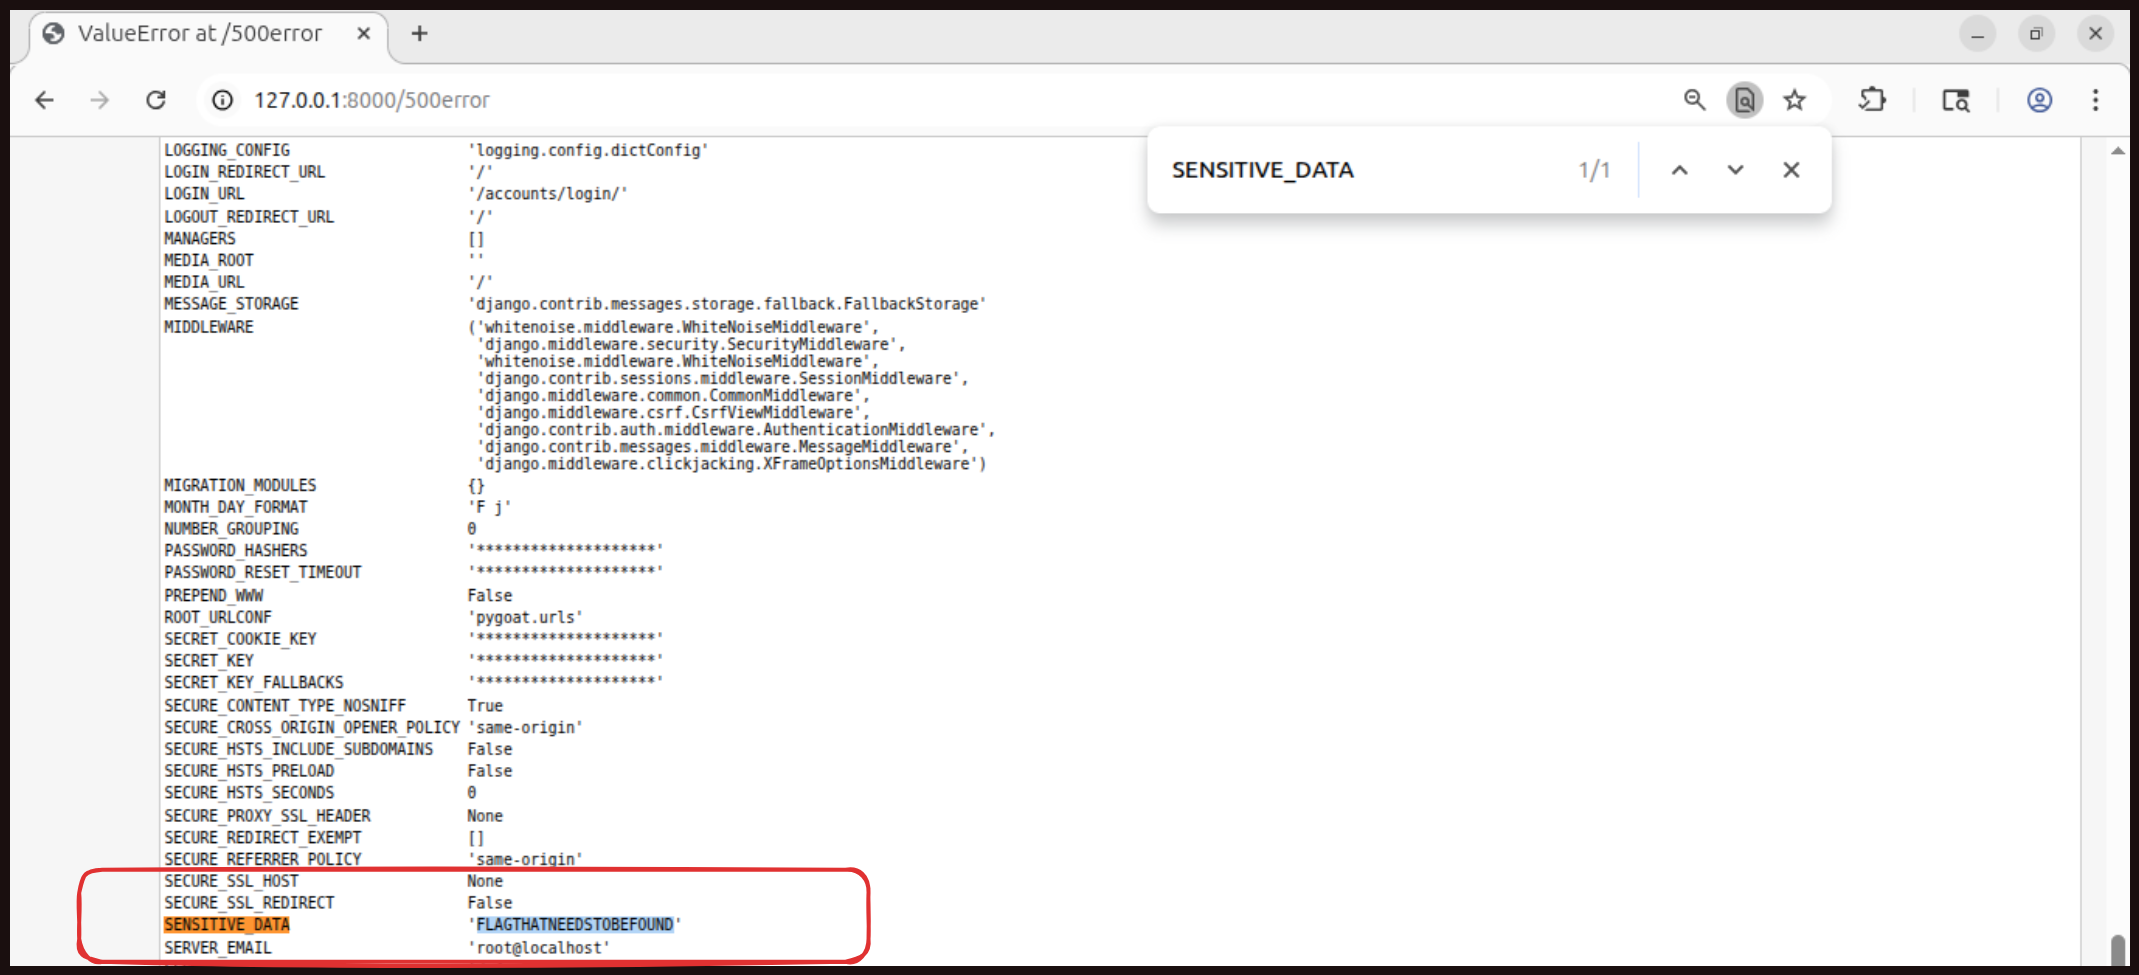Click the SessionMiddleware line in MIDDLEWARE
Viewport: 2139px width, 975px height.
722,379
